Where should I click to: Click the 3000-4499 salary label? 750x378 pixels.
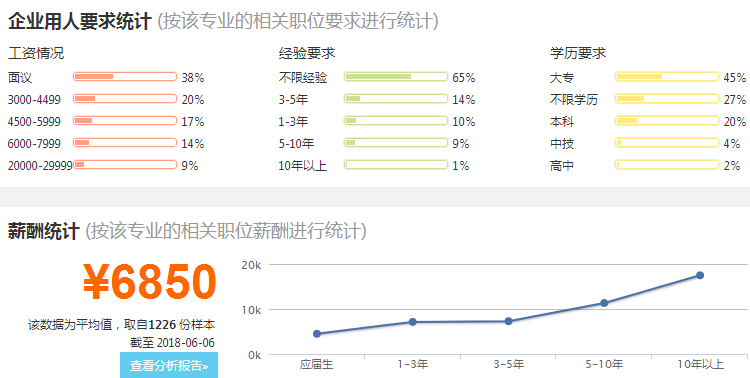point(34,100)
